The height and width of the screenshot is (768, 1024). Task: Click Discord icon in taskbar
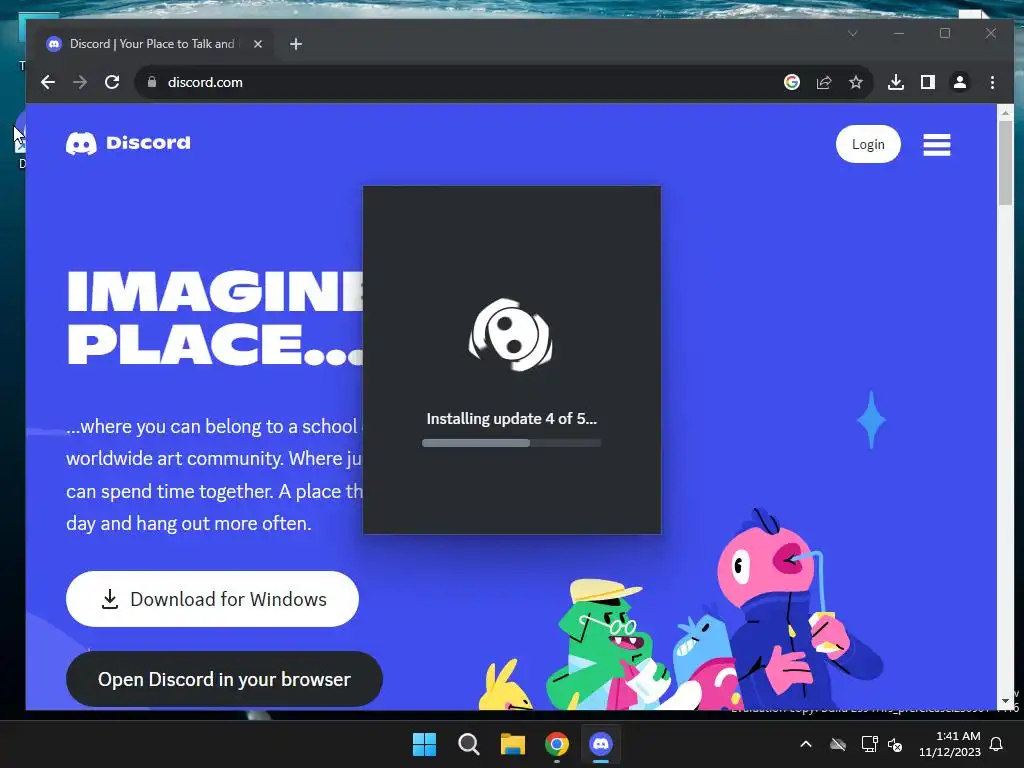601,744
